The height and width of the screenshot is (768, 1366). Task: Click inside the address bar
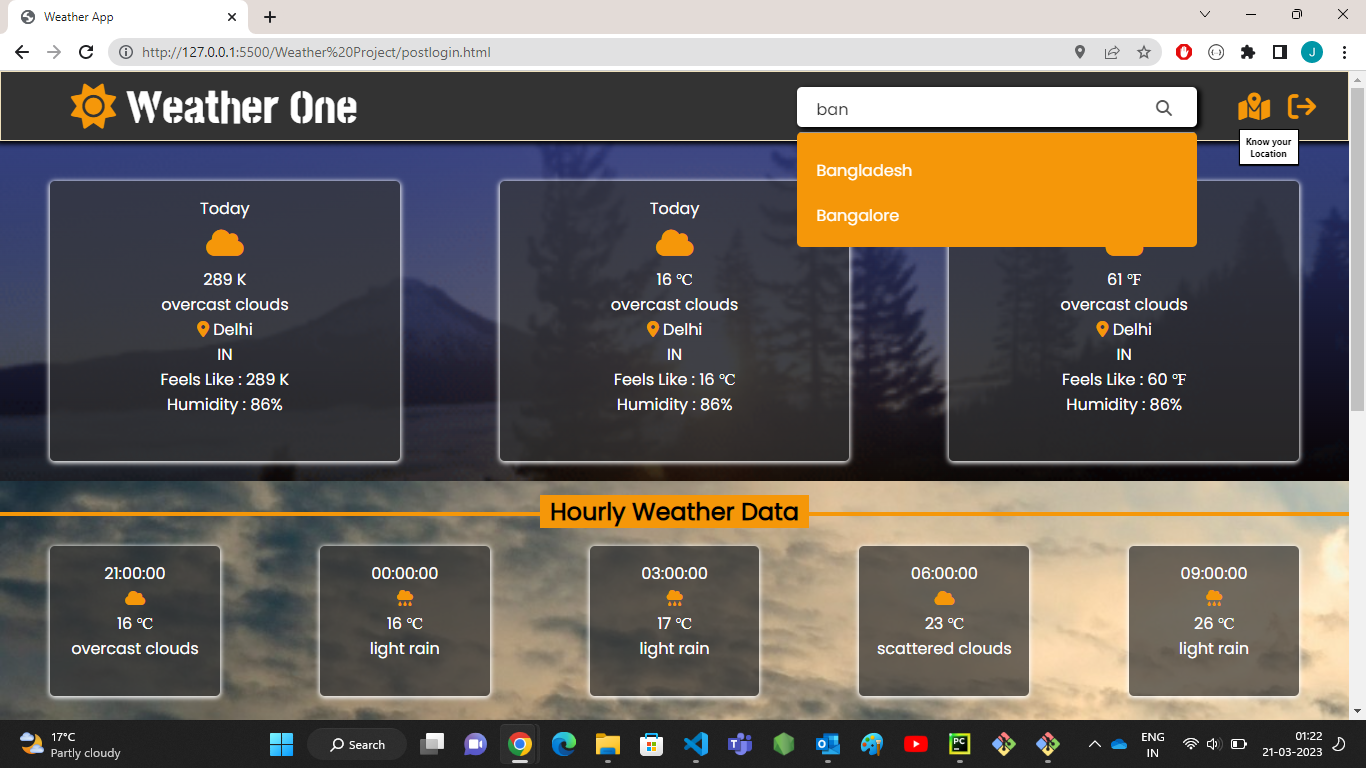coord(400,52)
